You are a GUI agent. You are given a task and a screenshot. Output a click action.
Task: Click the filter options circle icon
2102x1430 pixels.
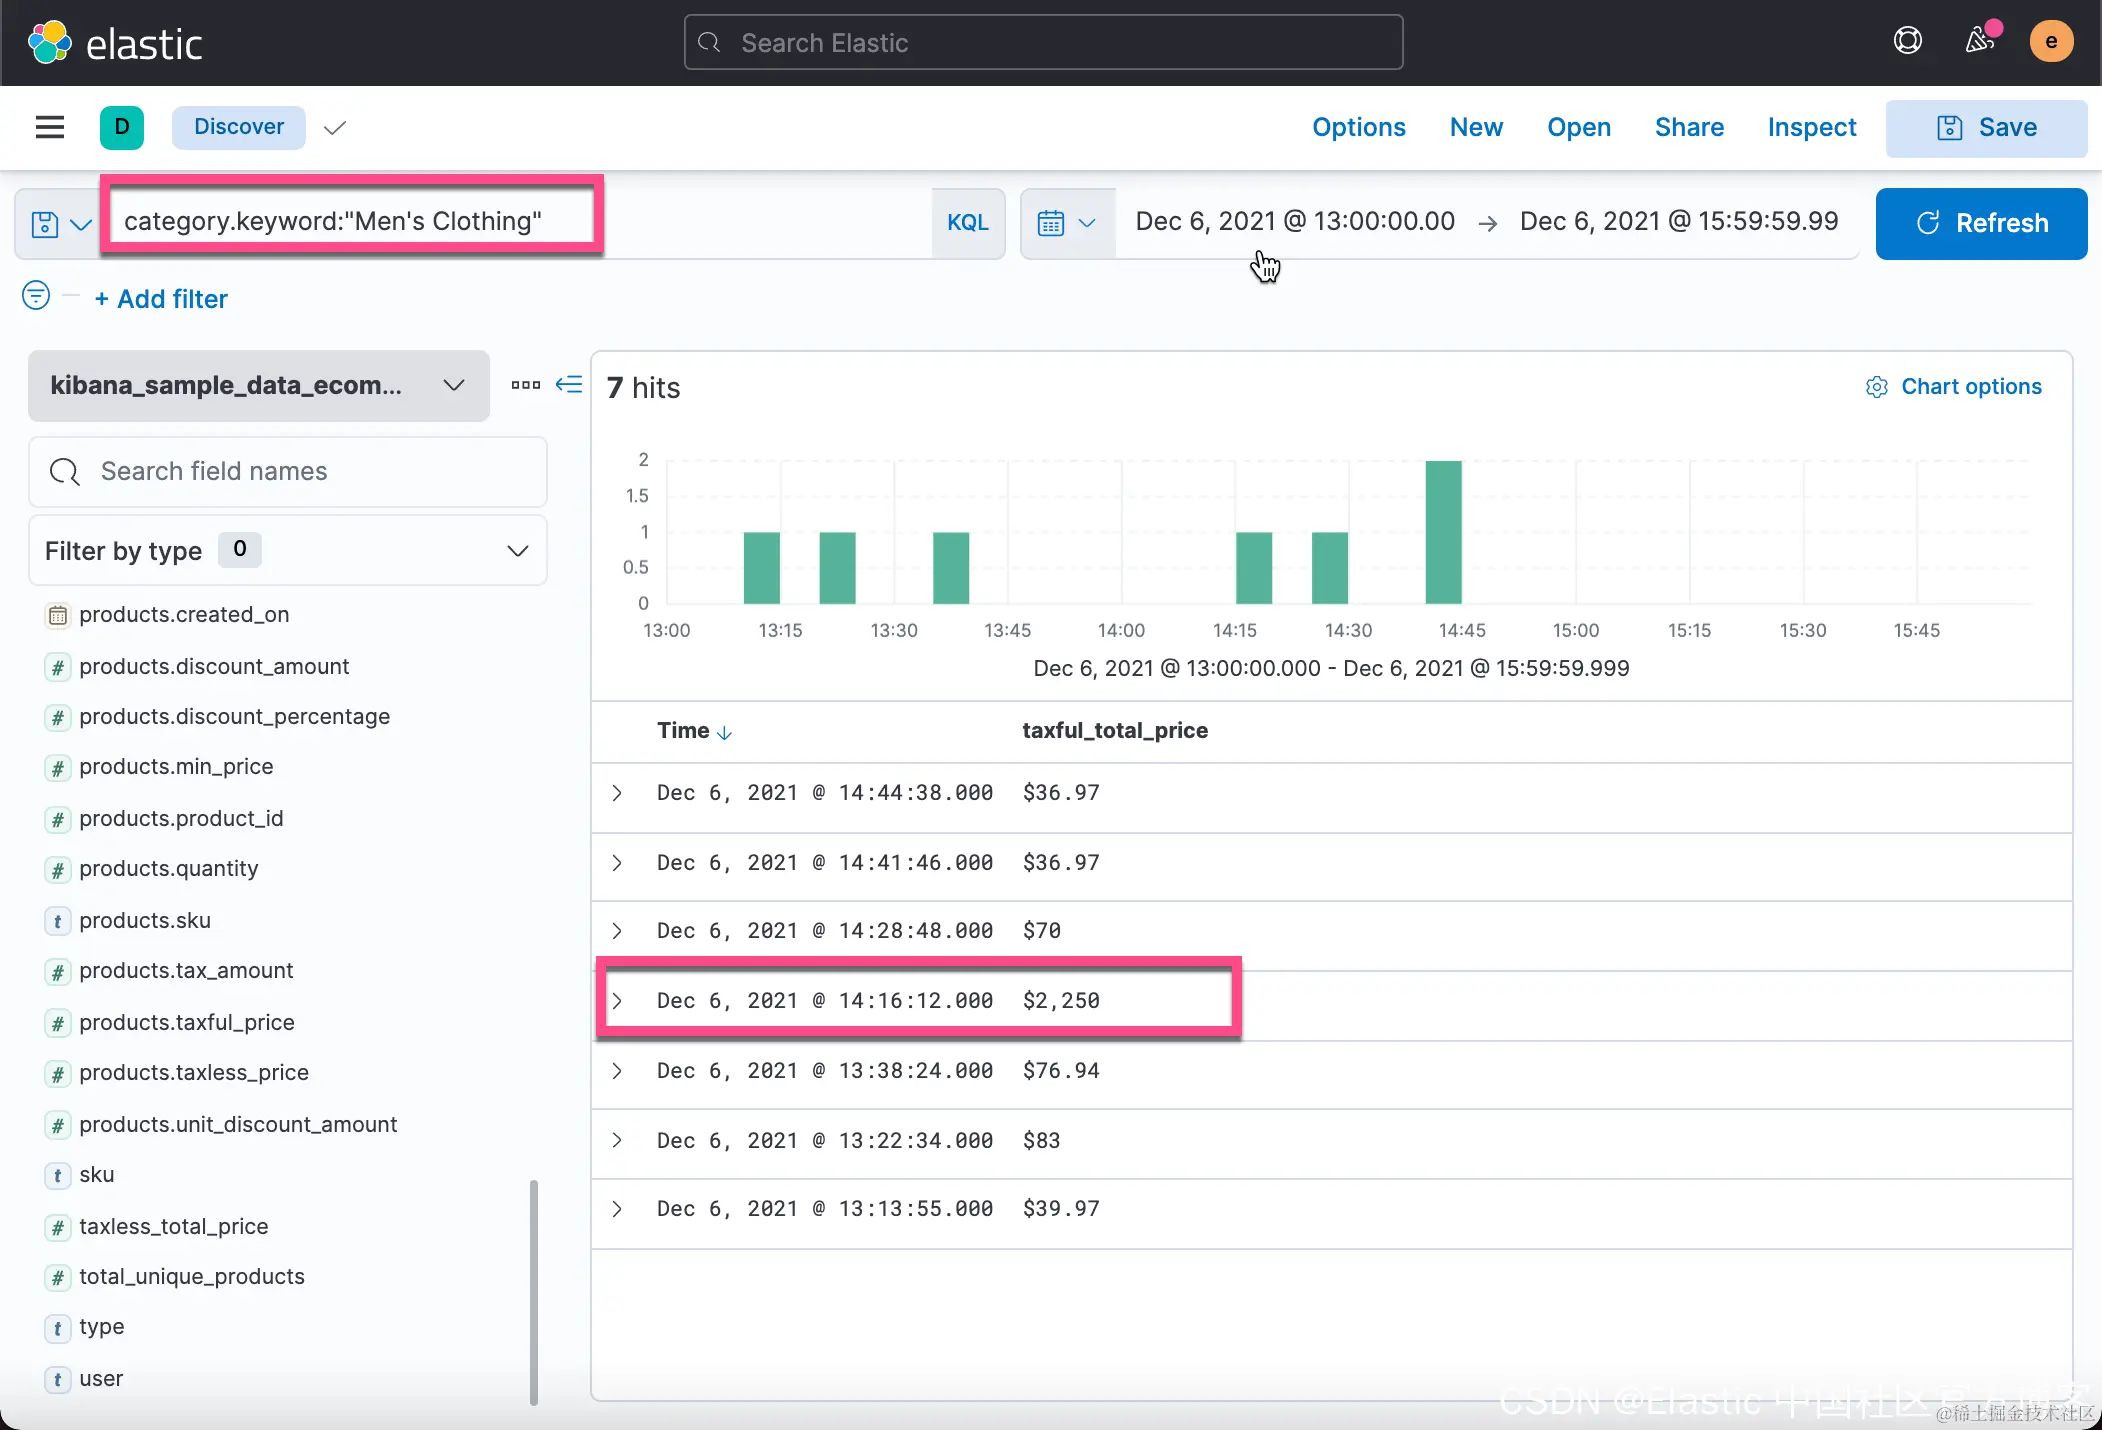(x=36, y=296)
